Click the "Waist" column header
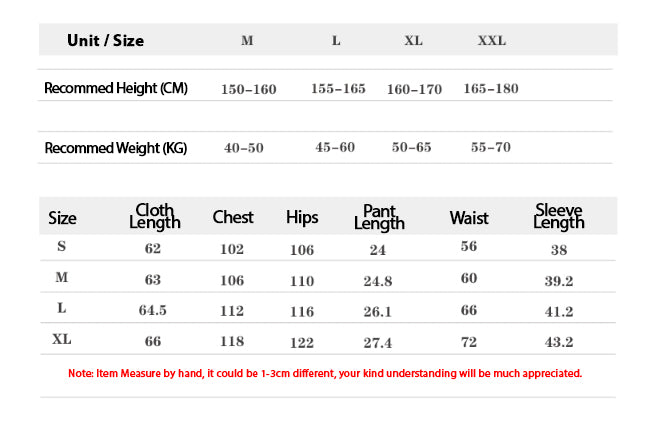Image resolution: width=650 pixels, height=441 pixels. tap(469, 217)
